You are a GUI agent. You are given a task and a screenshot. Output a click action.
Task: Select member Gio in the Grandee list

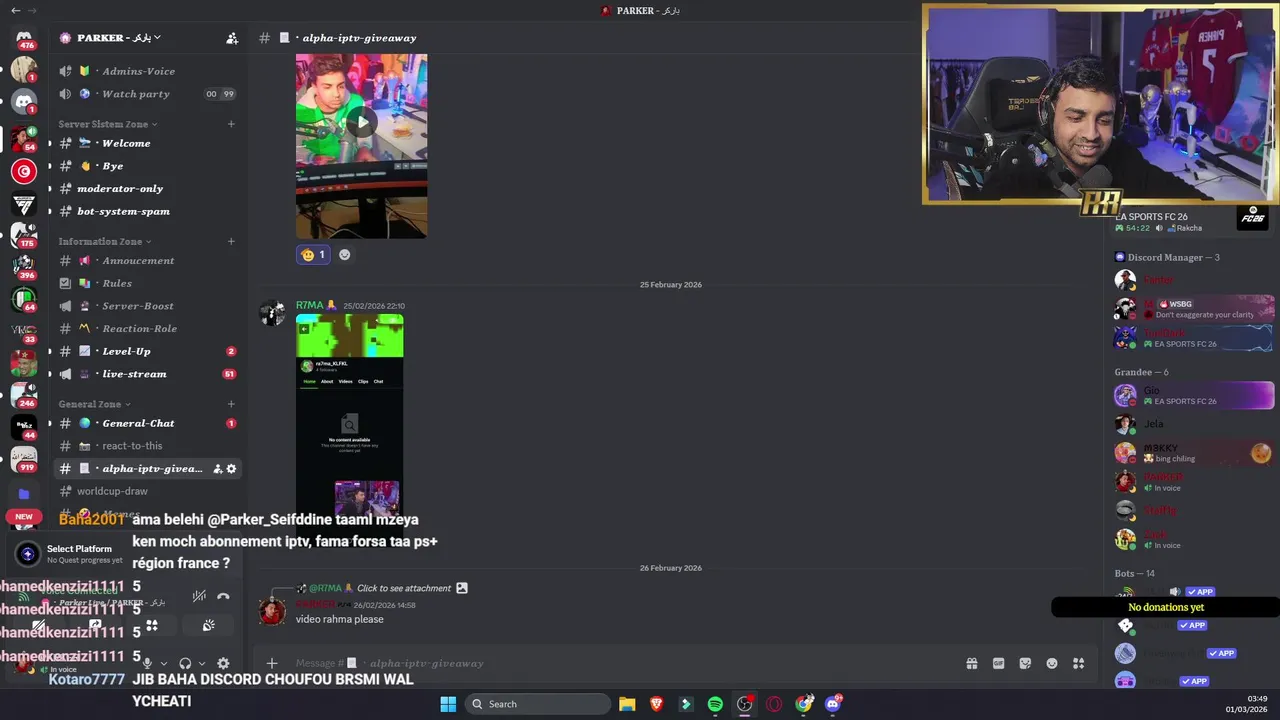point(1194,395)
